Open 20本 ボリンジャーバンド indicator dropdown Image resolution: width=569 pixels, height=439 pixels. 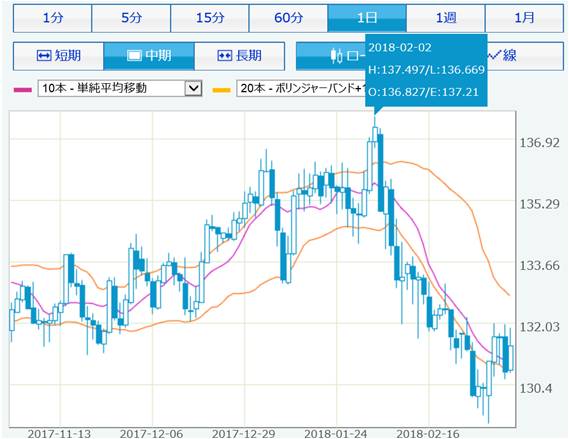point(301,88)
